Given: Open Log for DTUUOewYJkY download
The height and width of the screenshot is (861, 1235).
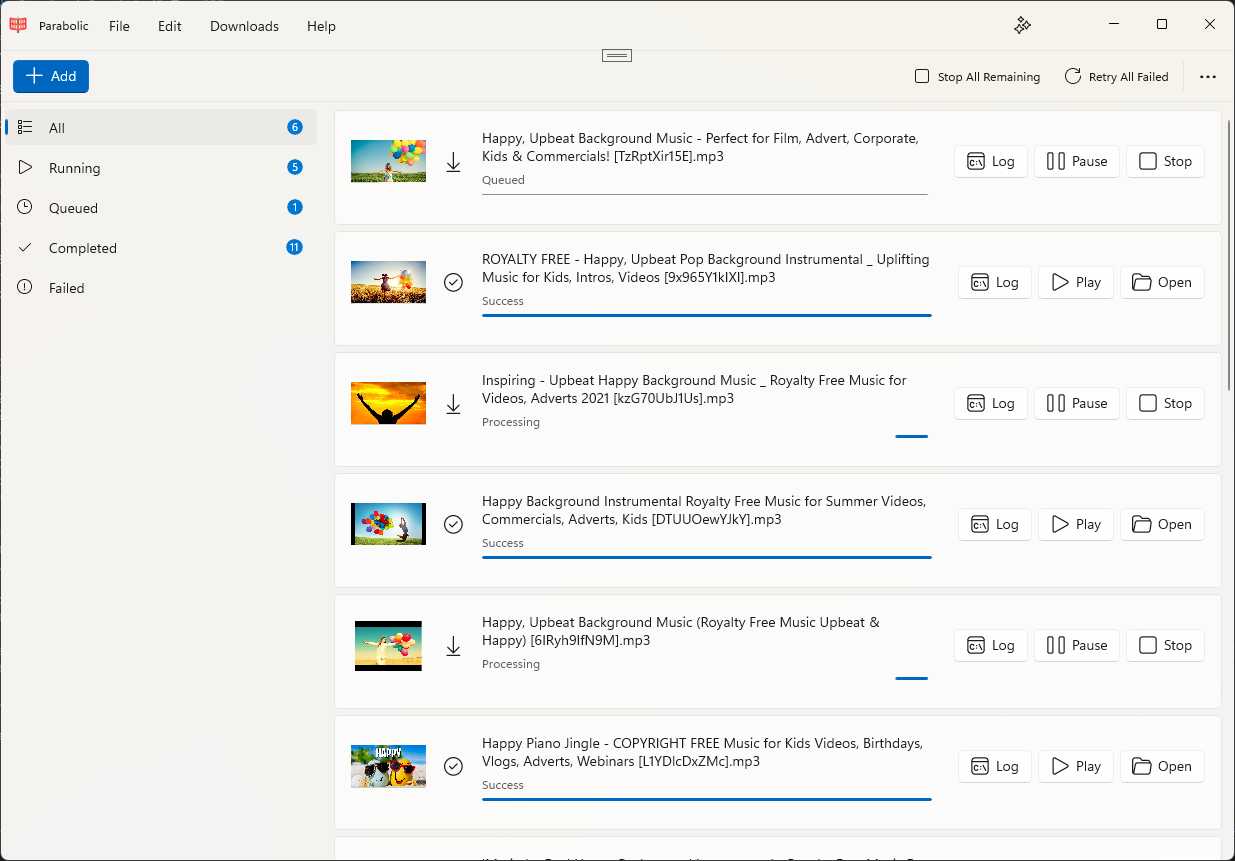Looking at the screenshot, I should click(x=995, y=524).
